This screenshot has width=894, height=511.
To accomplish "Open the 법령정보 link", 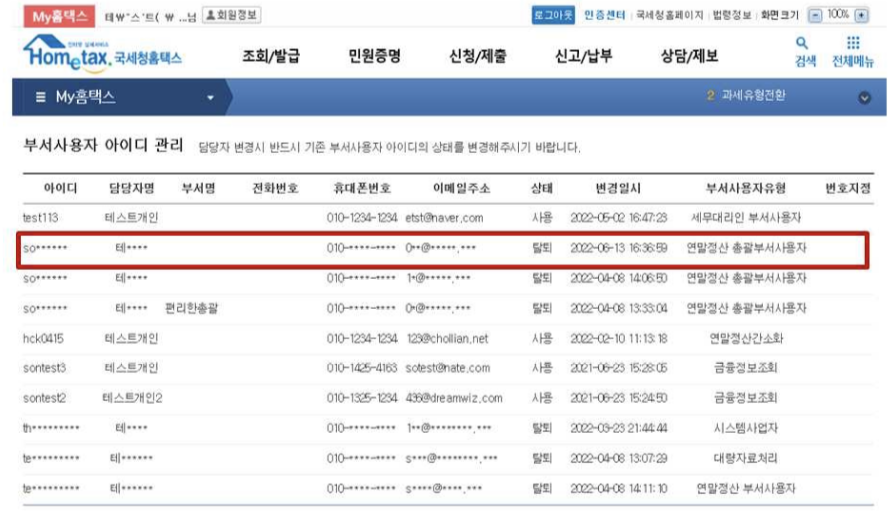I will coord(732,15).
